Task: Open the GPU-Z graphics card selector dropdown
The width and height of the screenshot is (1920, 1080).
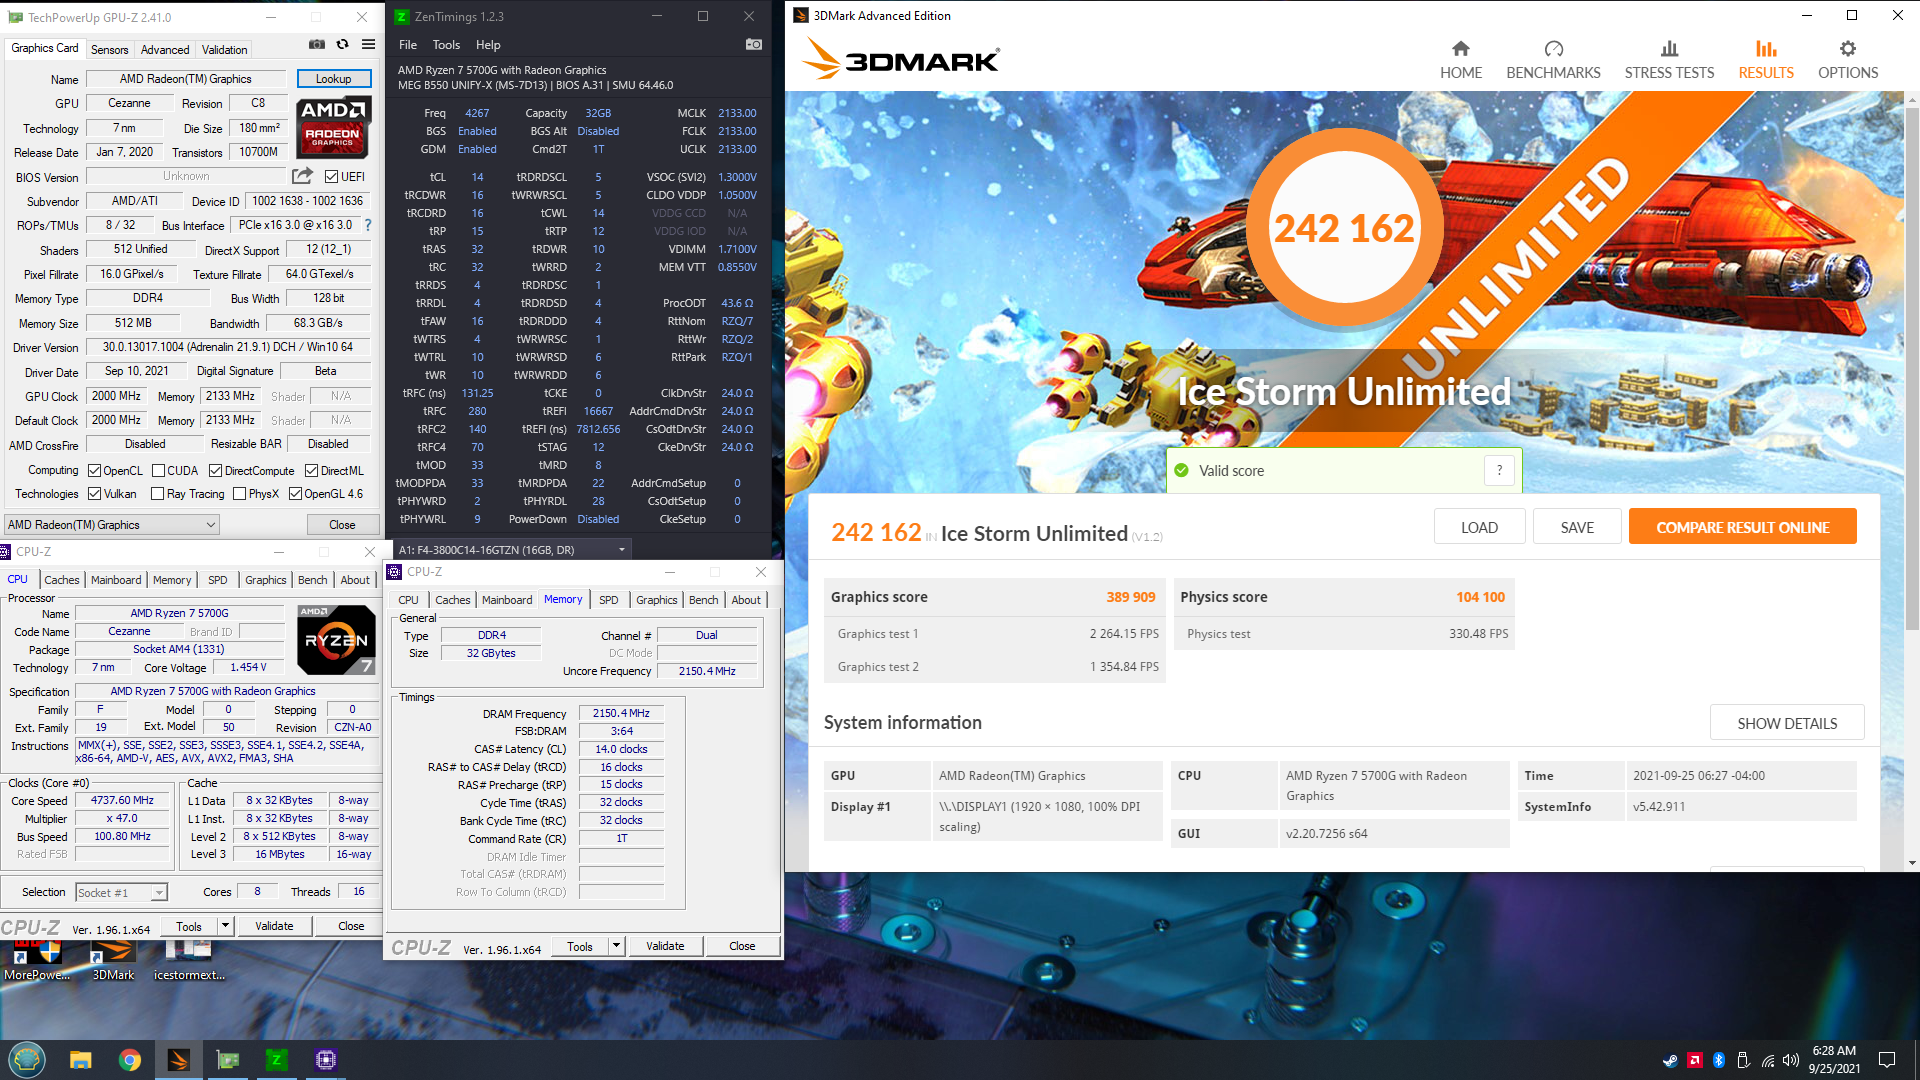Action: click(x=111, y=525)
